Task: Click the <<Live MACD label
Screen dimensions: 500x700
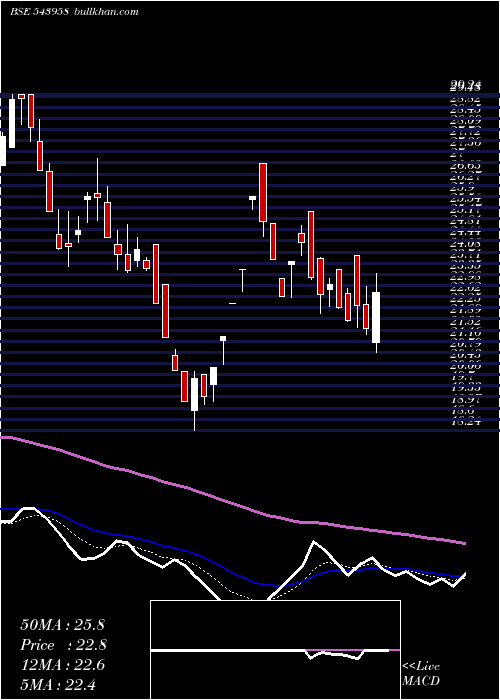Action: [x=421, y=673]
